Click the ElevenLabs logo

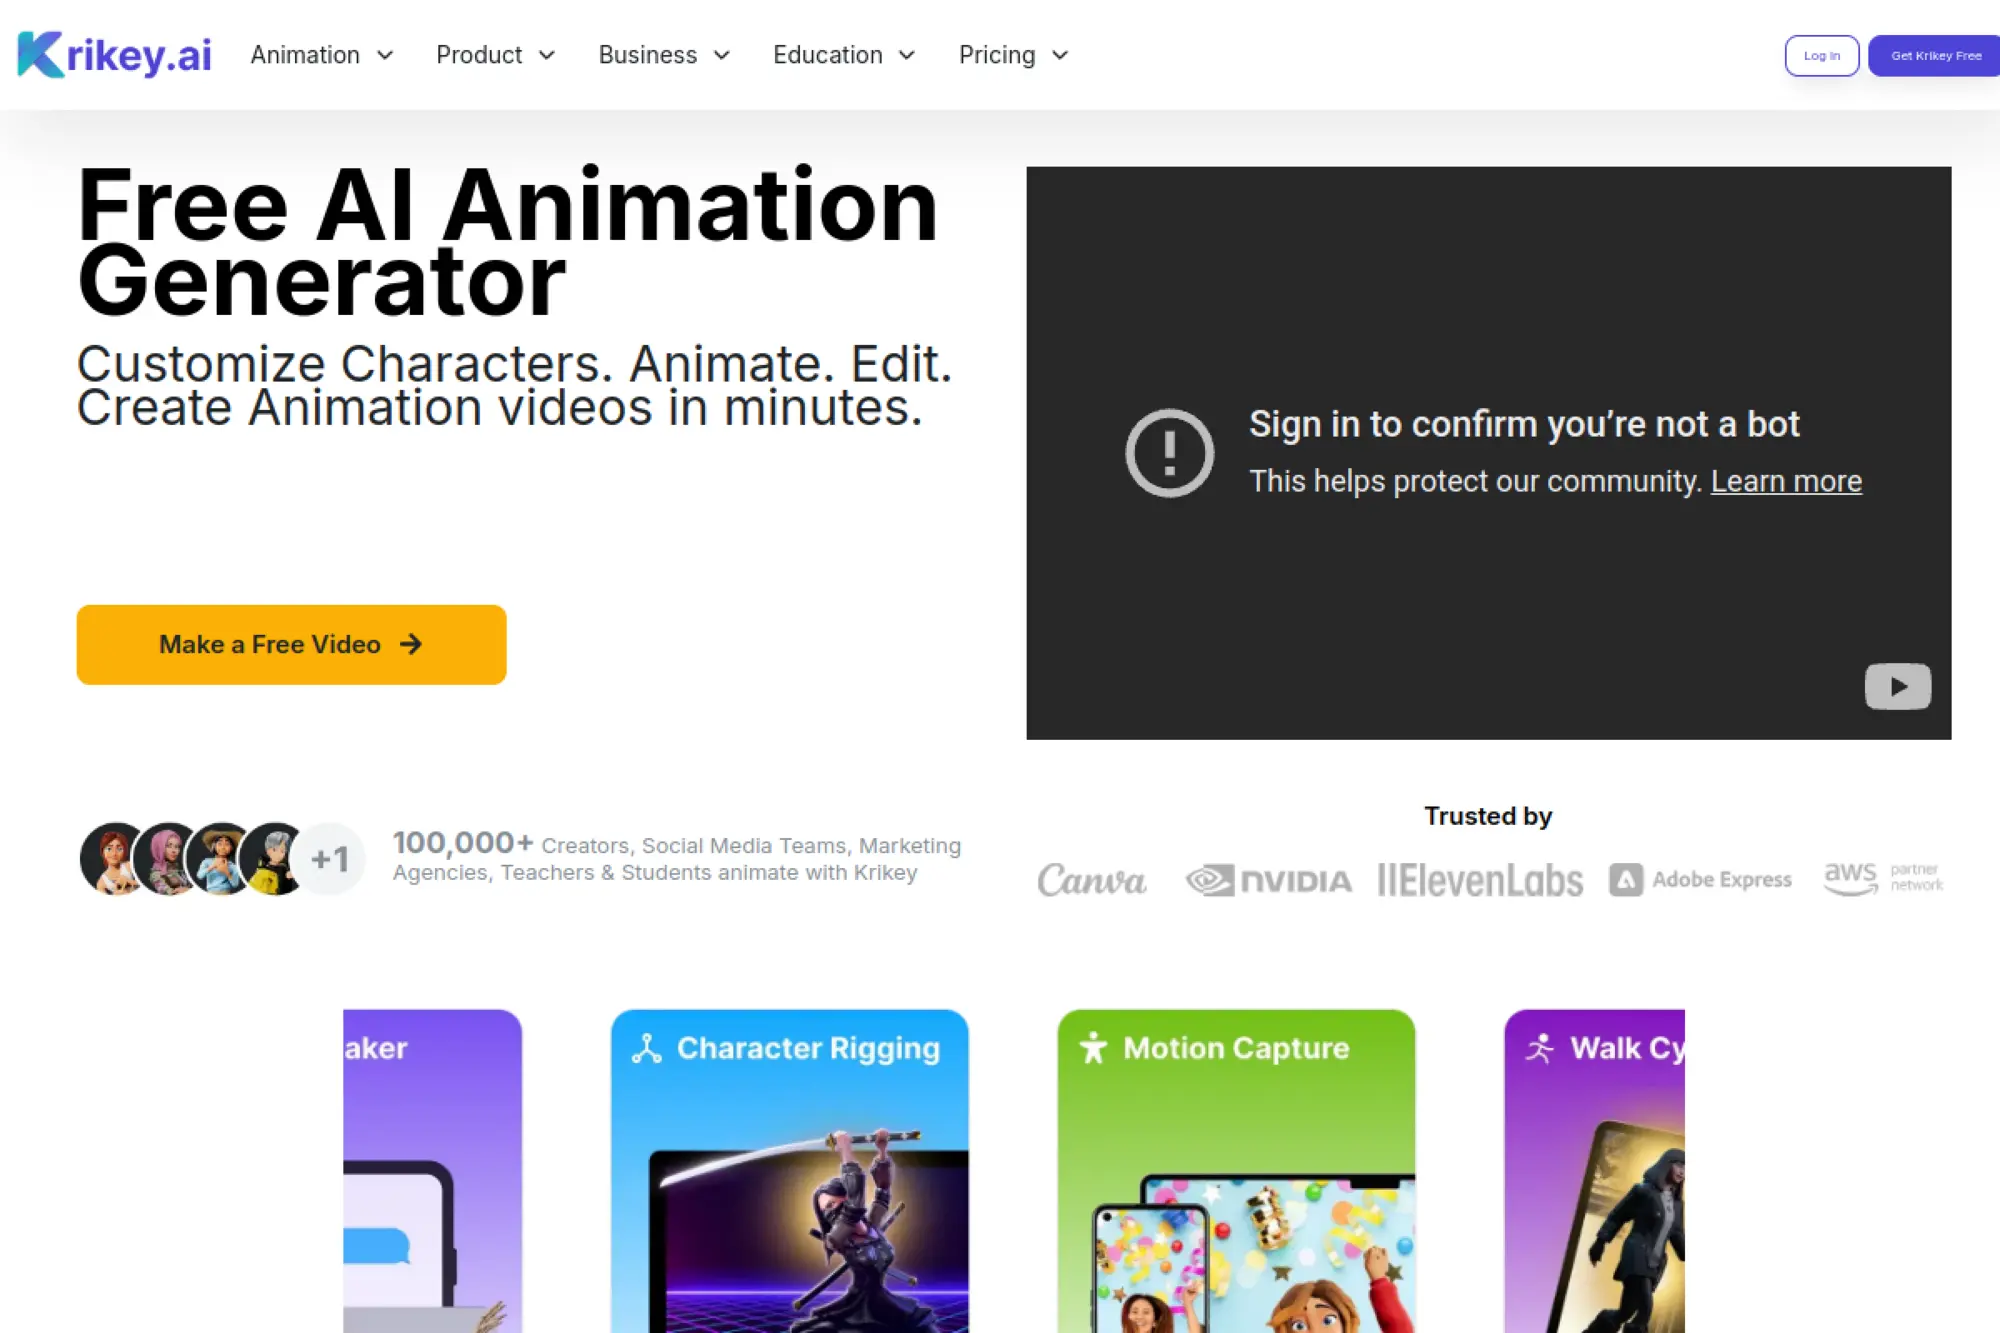coord(1480,880)
